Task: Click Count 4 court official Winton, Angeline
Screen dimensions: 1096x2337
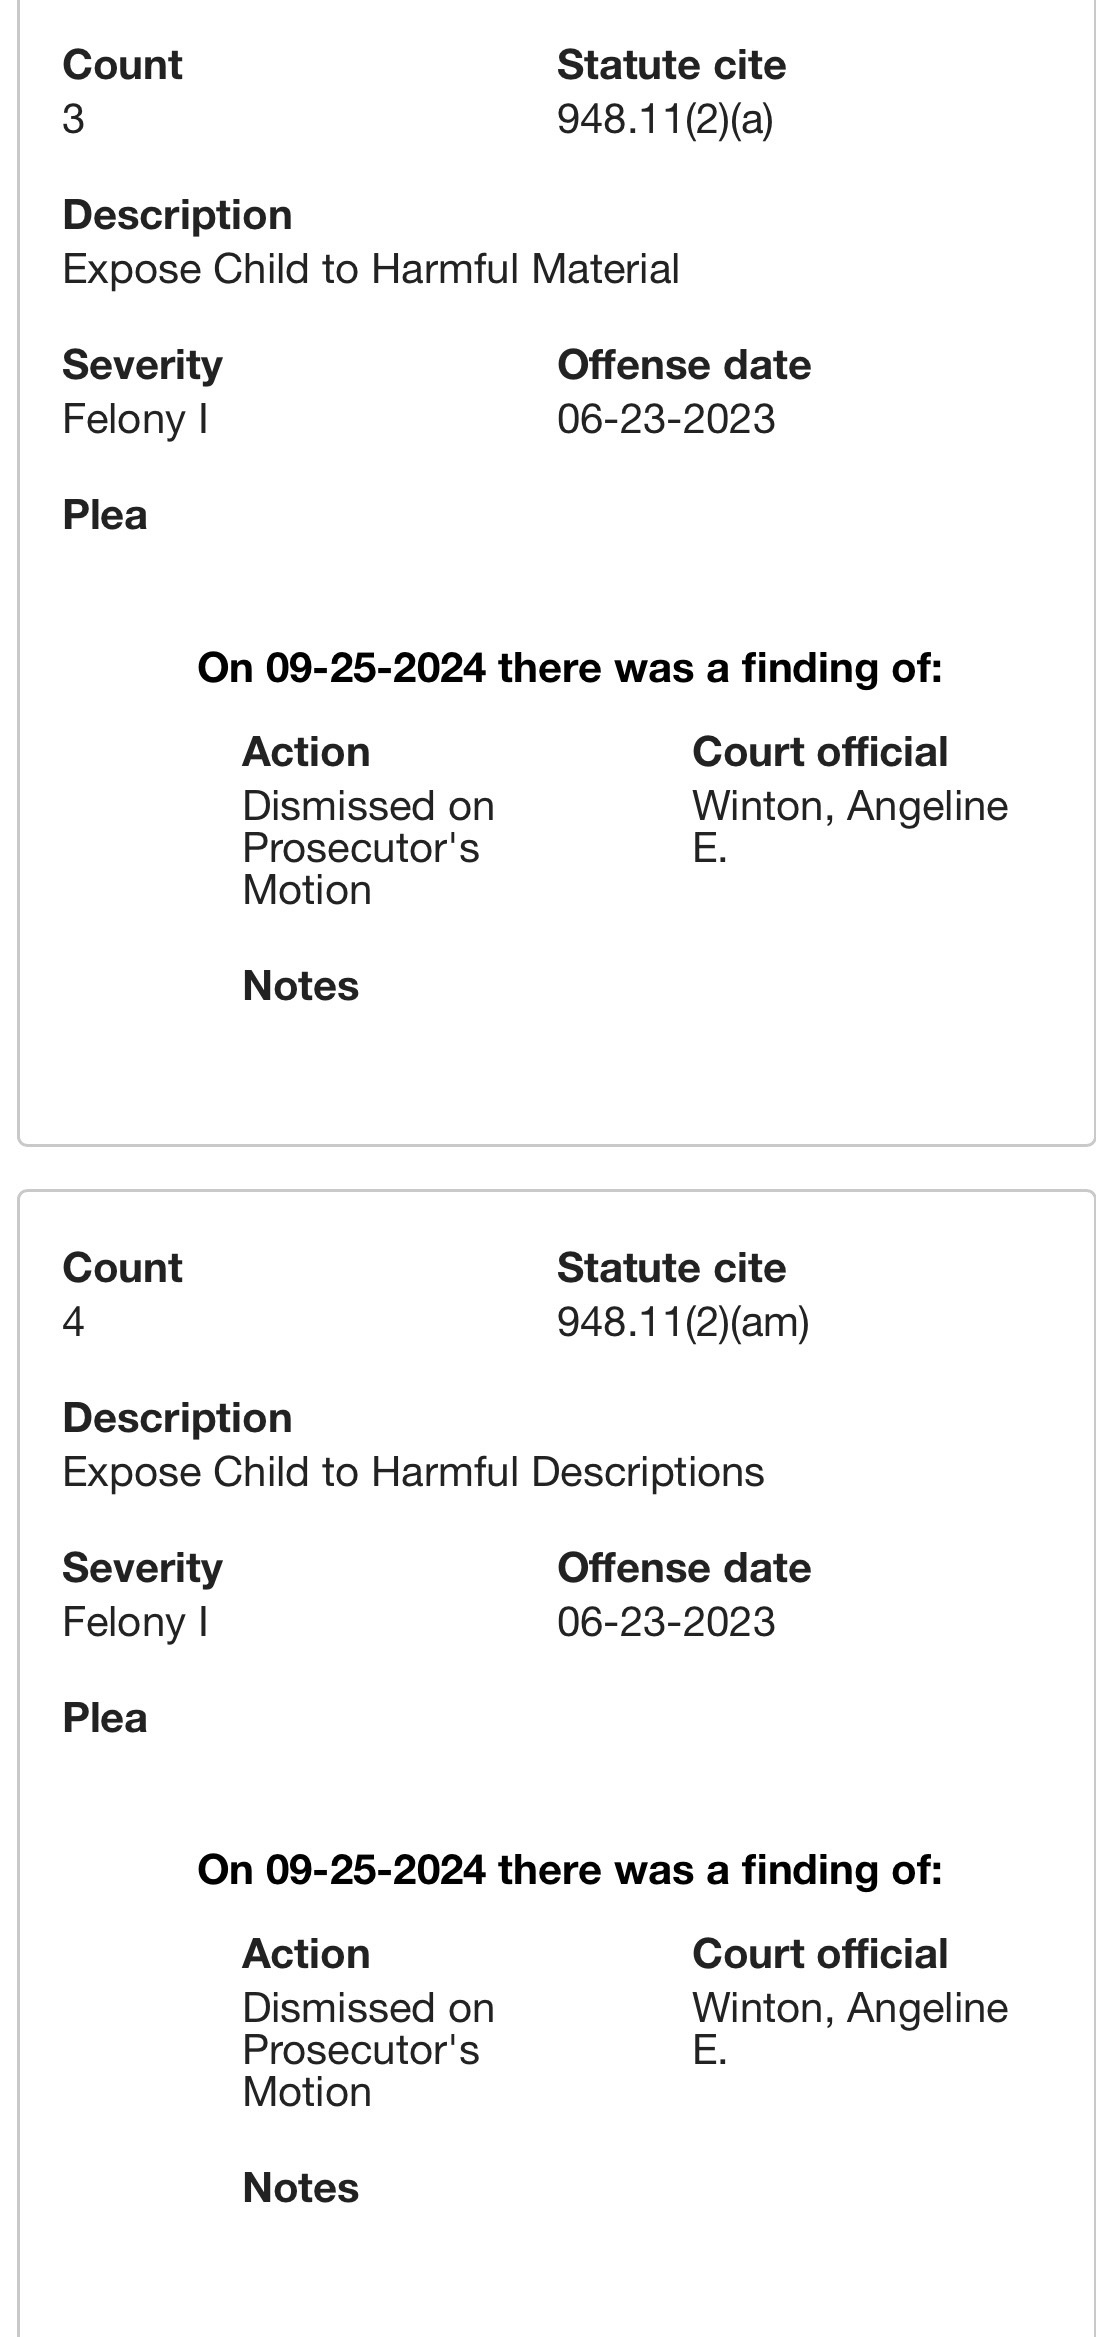Action: click(x=850, y=2028)
